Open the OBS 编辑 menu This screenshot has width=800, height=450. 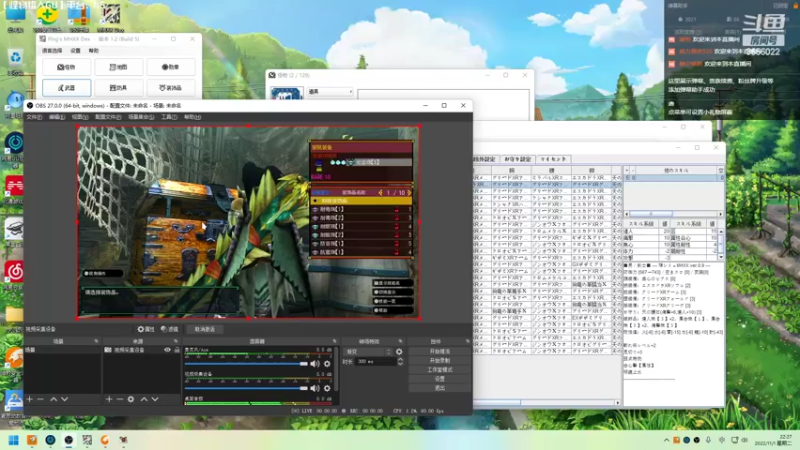pyautogui.click(x=57, y=117)
